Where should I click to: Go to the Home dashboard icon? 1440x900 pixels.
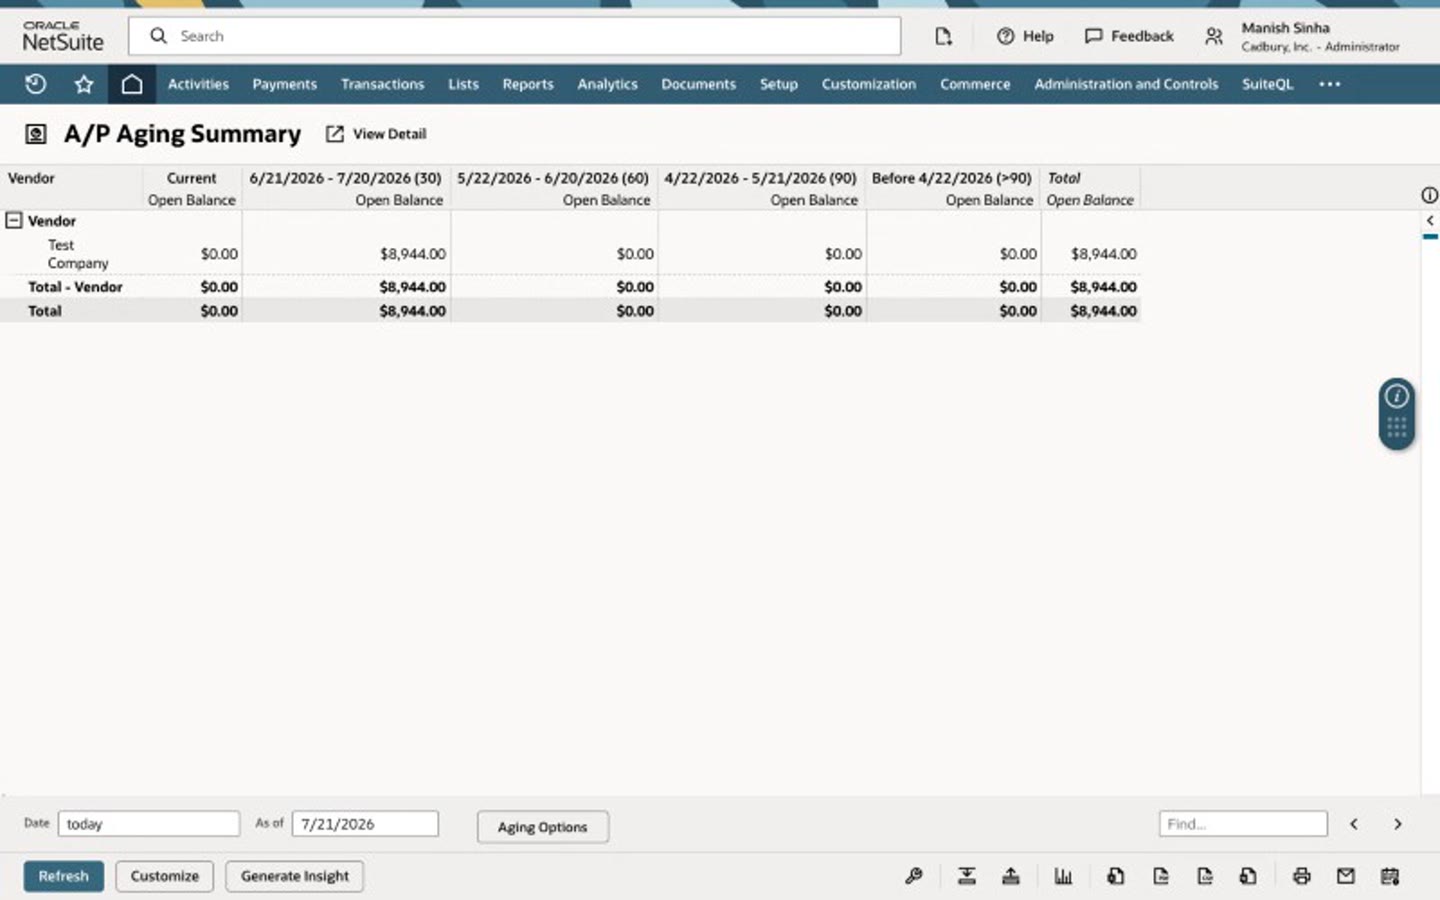point(132,84)
